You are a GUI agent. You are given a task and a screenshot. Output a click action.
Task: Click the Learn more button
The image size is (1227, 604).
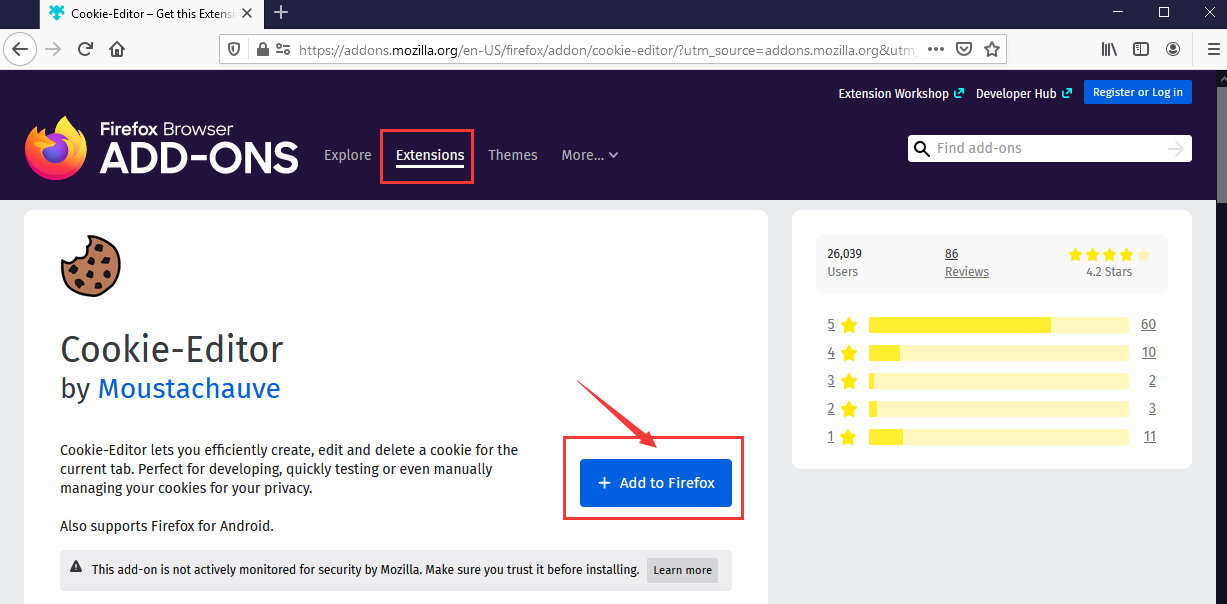click(x=683, y=570)
